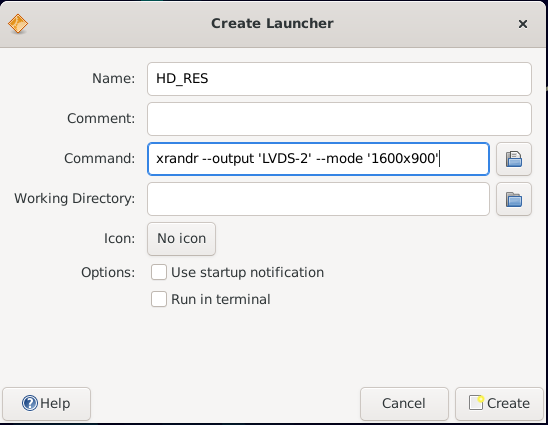Cancel the launcher creation
The image size is (548, 425).
tap(404, 404)
